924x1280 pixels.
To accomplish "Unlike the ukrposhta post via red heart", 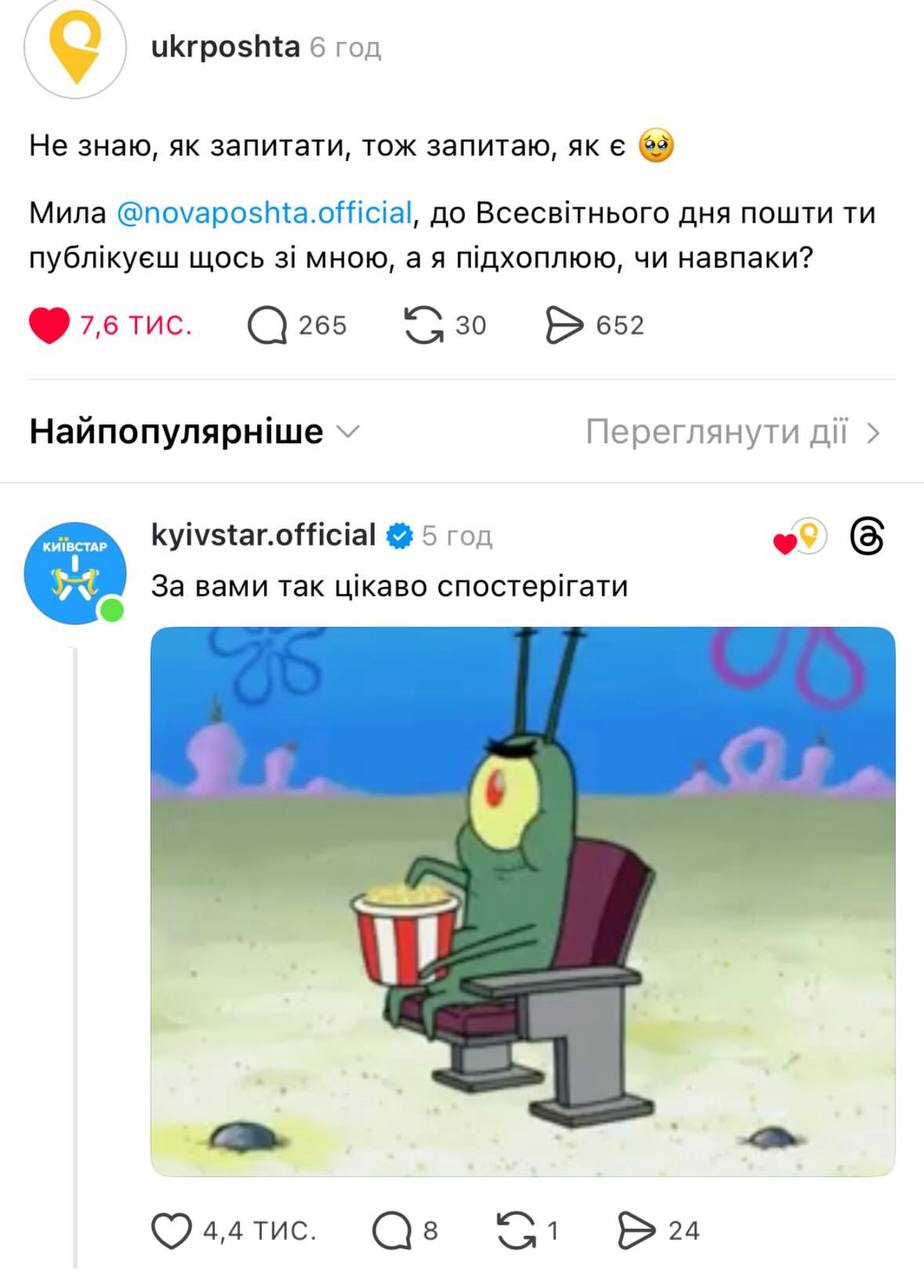I will [x=49, y=325].
